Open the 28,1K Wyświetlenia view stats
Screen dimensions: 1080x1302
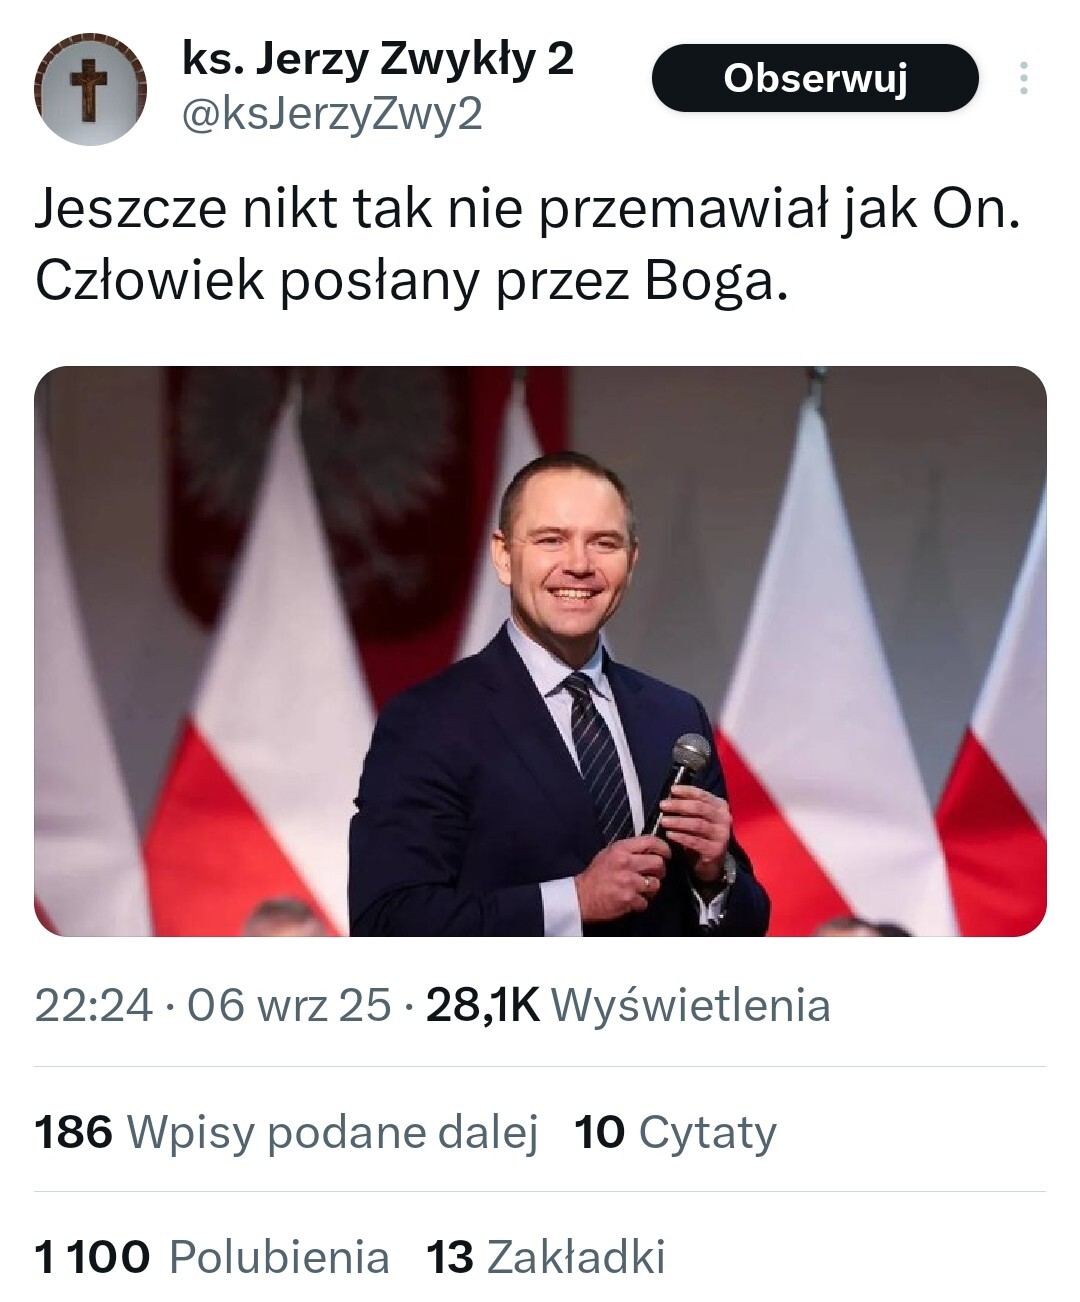tap(628, 1005)
